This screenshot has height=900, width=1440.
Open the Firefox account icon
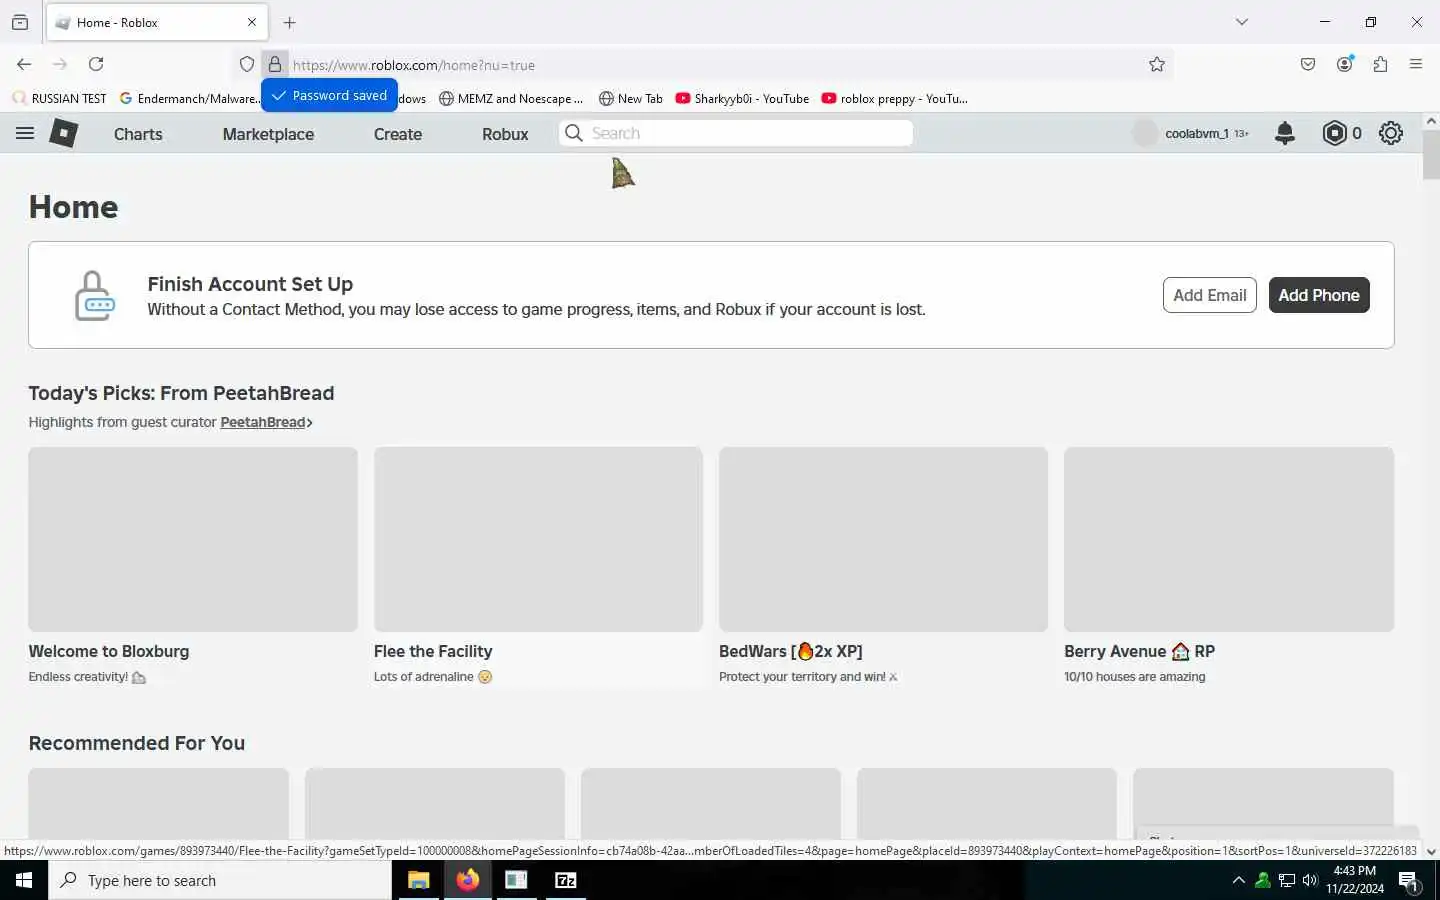(1345, 64)
